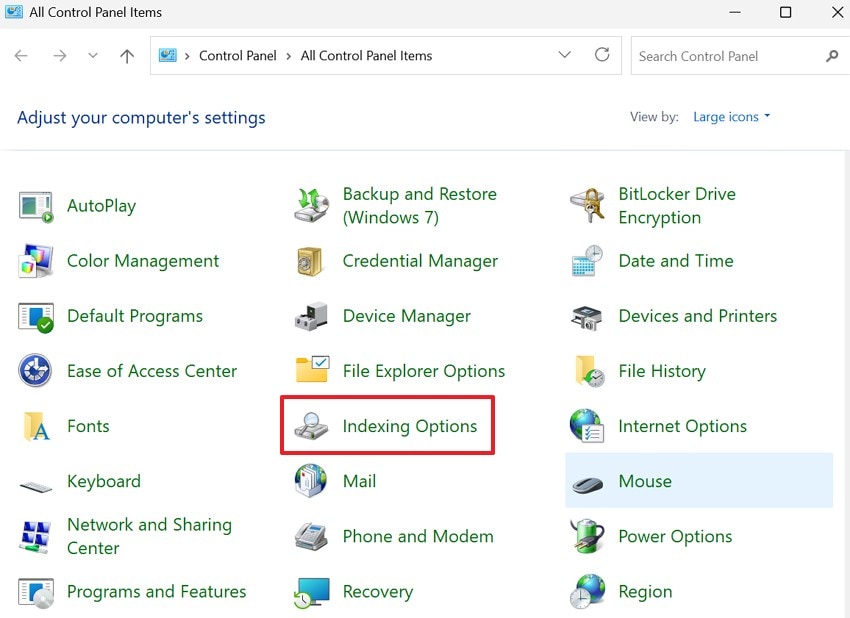Click the Up navigation arrow
The width and height of the screenshot is (850, 618).
pyautogui.click(x=126, y=56)
